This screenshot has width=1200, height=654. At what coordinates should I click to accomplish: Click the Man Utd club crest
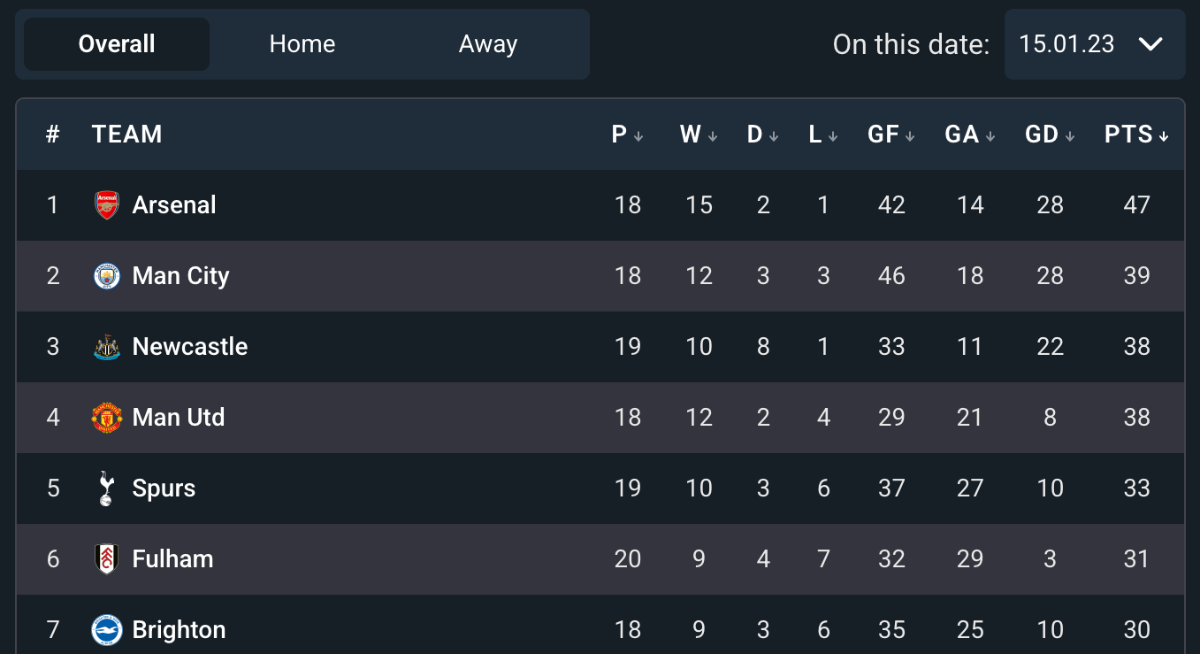[x=107, y=418]
